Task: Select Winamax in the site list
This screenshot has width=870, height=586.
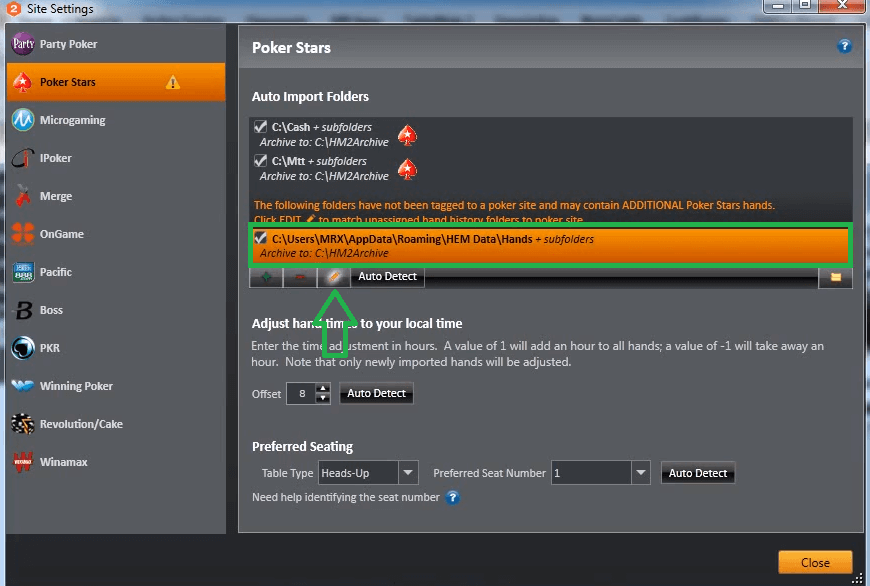Action: 116,462
